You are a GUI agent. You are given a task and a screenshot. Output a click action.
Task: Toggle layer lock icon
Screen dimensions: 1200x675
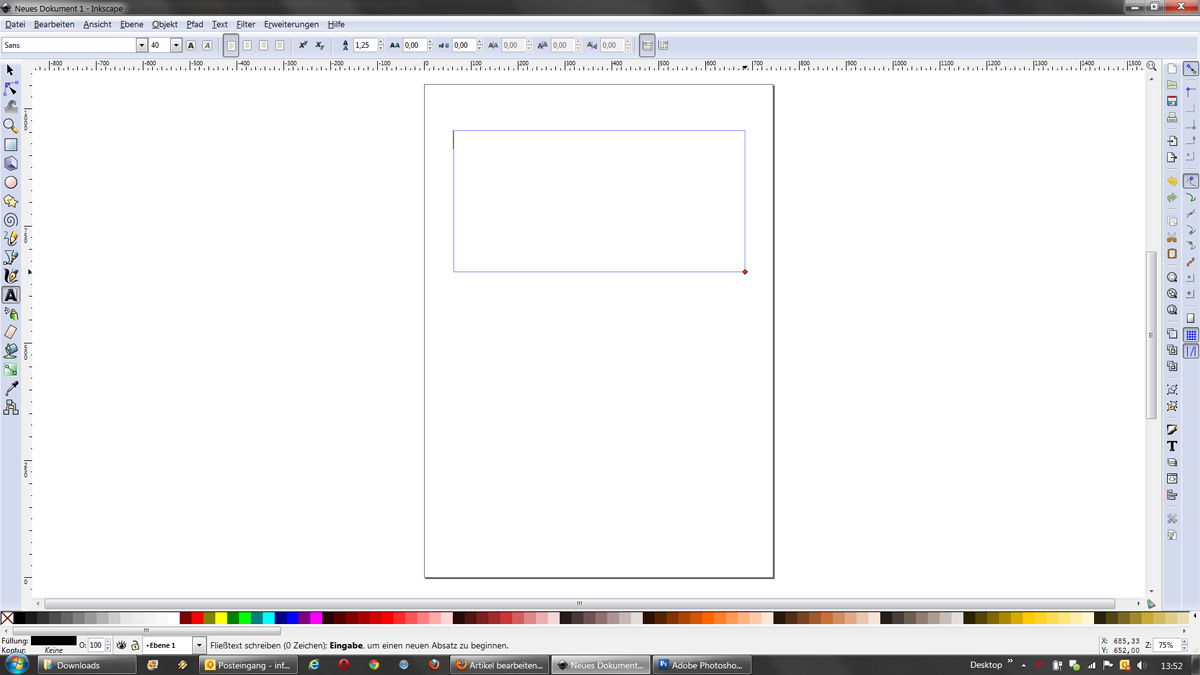[134, 645]
